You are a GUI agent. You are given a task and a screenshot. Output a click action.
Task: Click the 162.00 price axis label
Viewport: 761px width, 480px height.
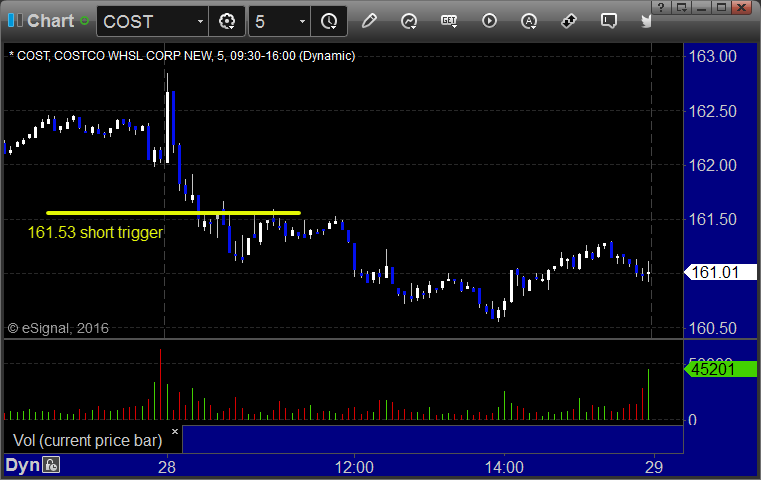coord(712,165)
